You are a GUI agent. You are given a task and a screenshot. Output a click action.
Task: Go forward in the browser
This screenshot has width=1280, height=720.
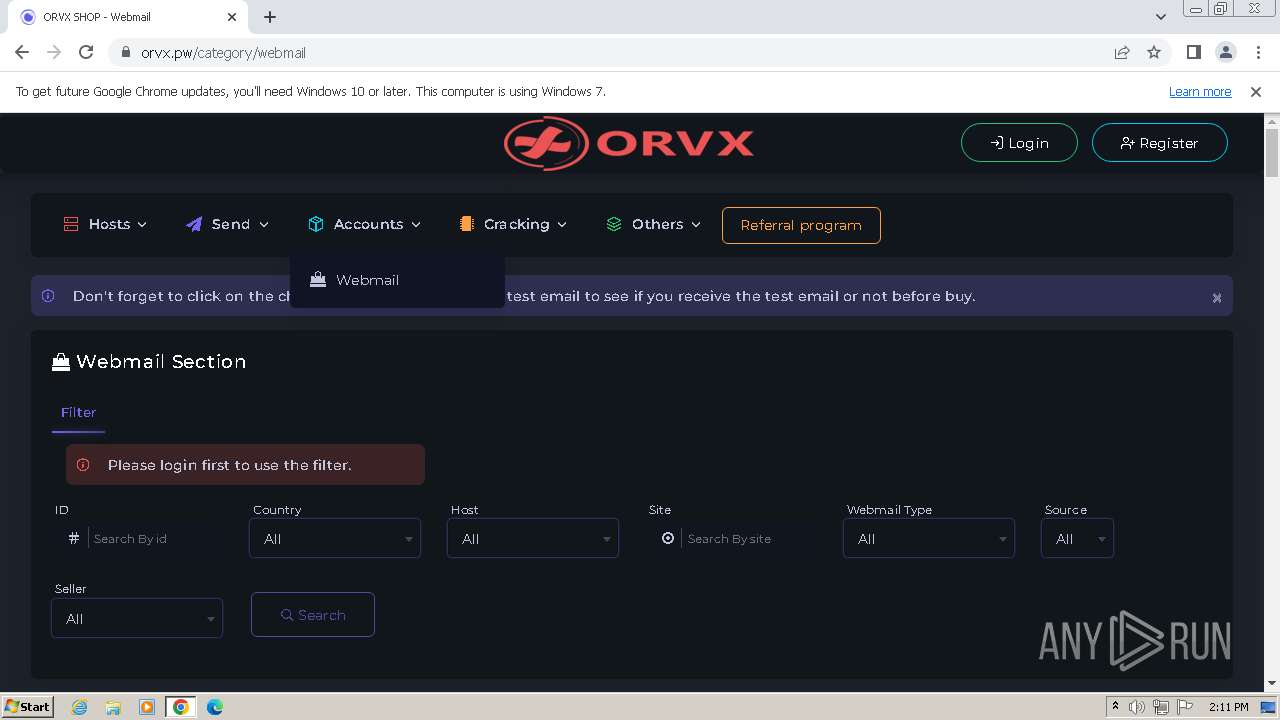click(x=54, y=52)
